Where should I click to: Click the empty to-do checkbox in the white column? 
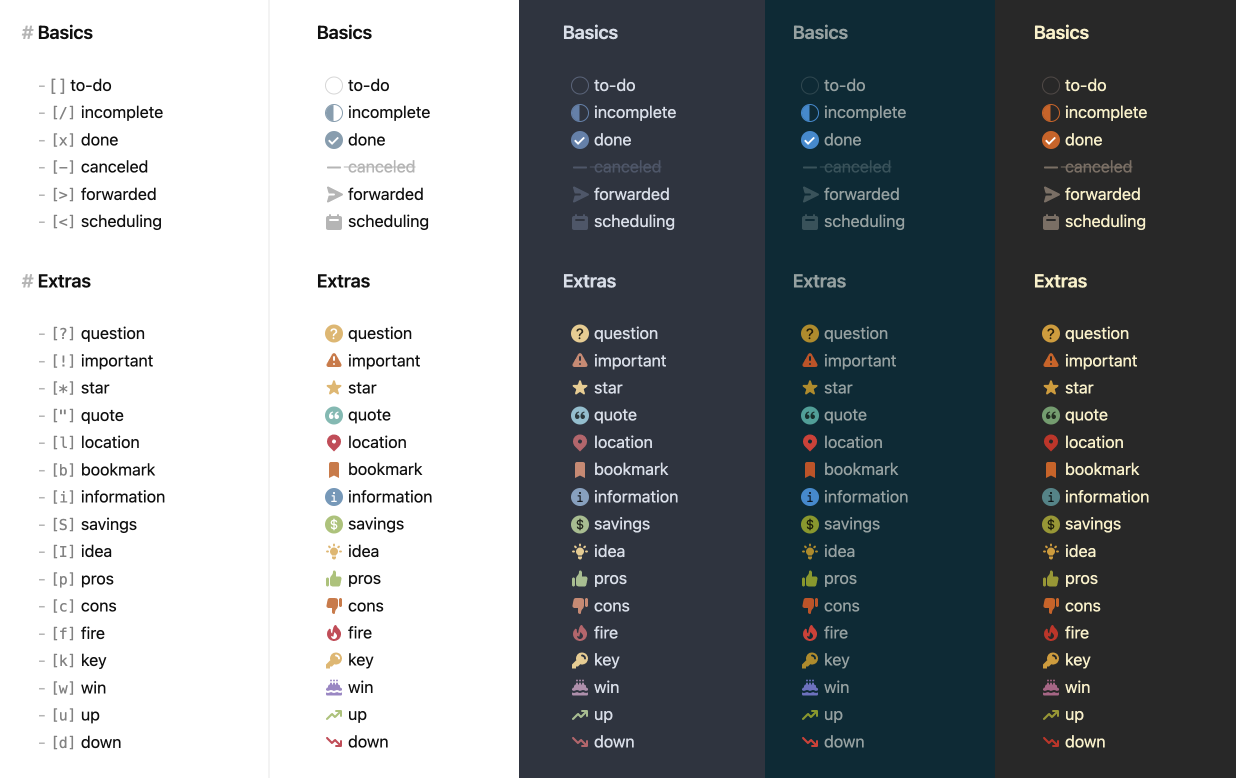(x=334, y=86)
